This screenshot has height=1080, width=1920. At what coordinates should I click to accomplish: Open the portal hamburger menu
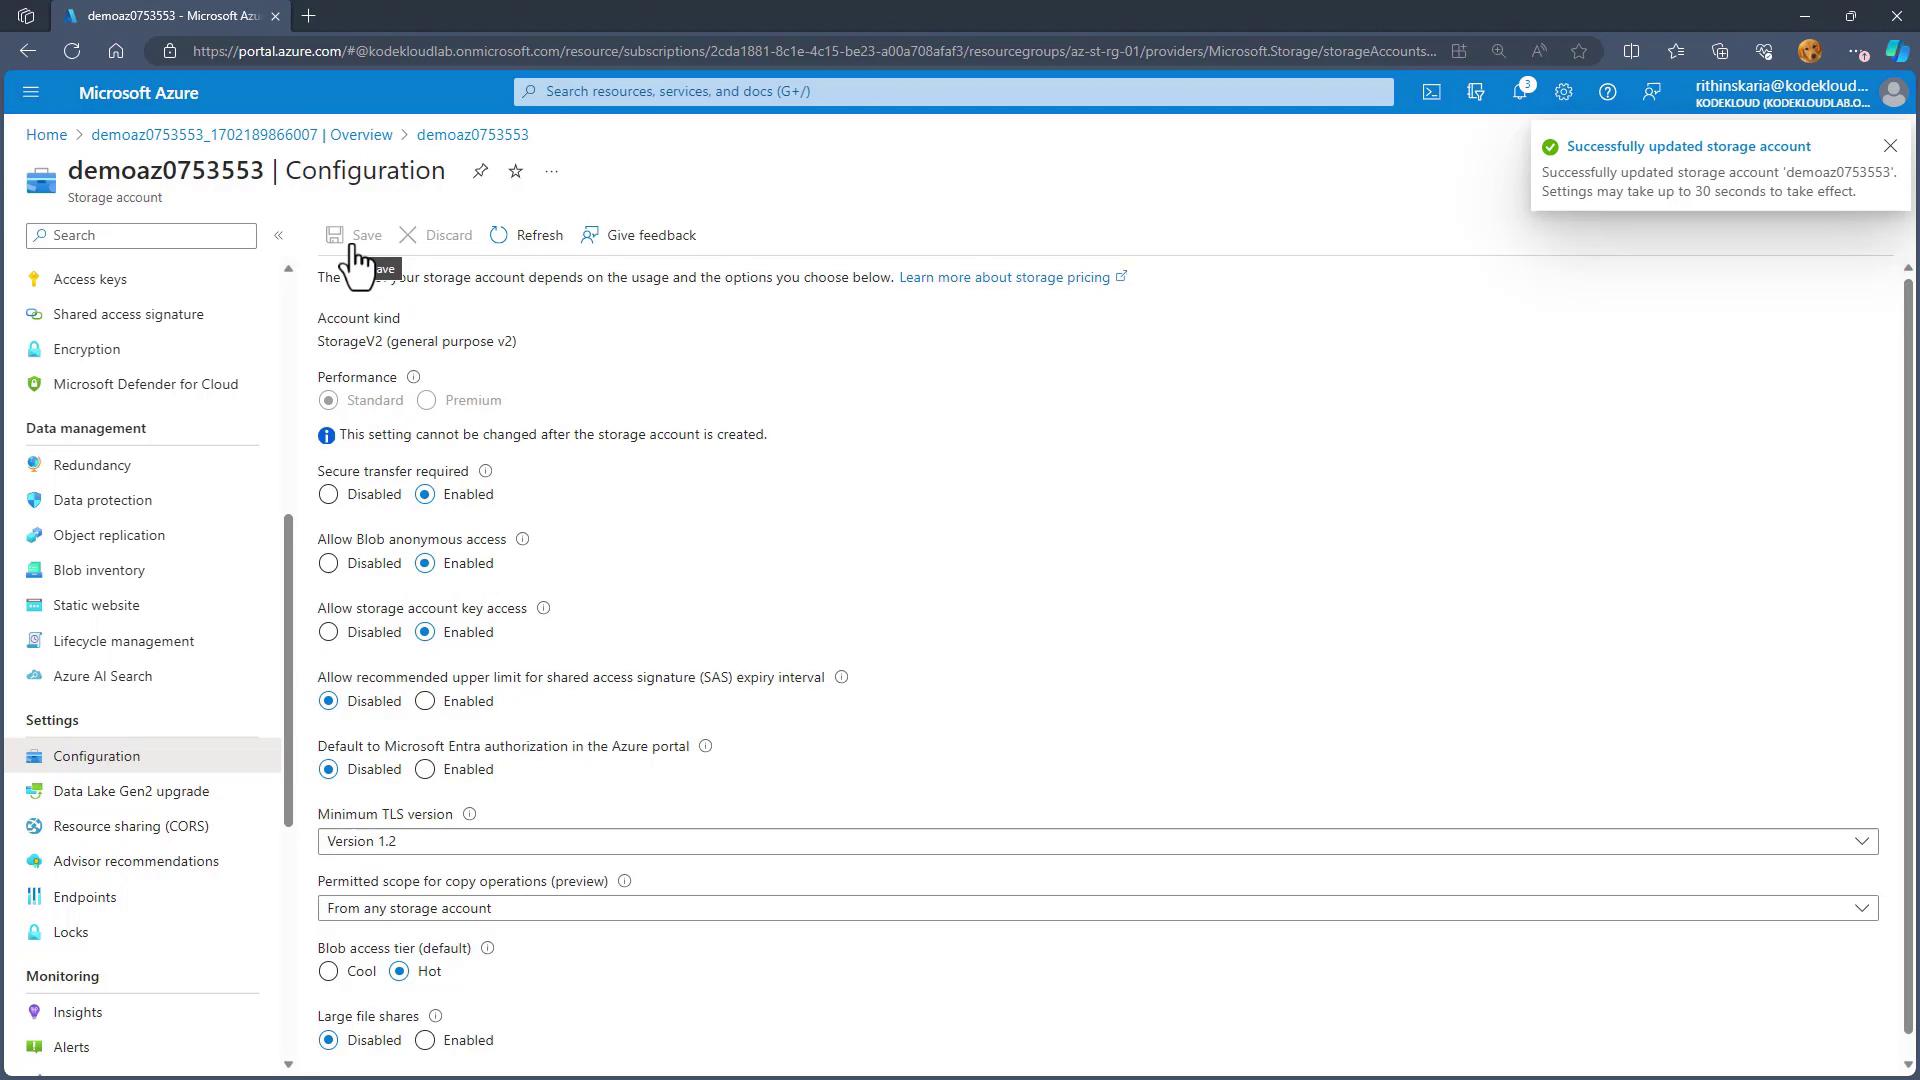[x=31, y=92]
